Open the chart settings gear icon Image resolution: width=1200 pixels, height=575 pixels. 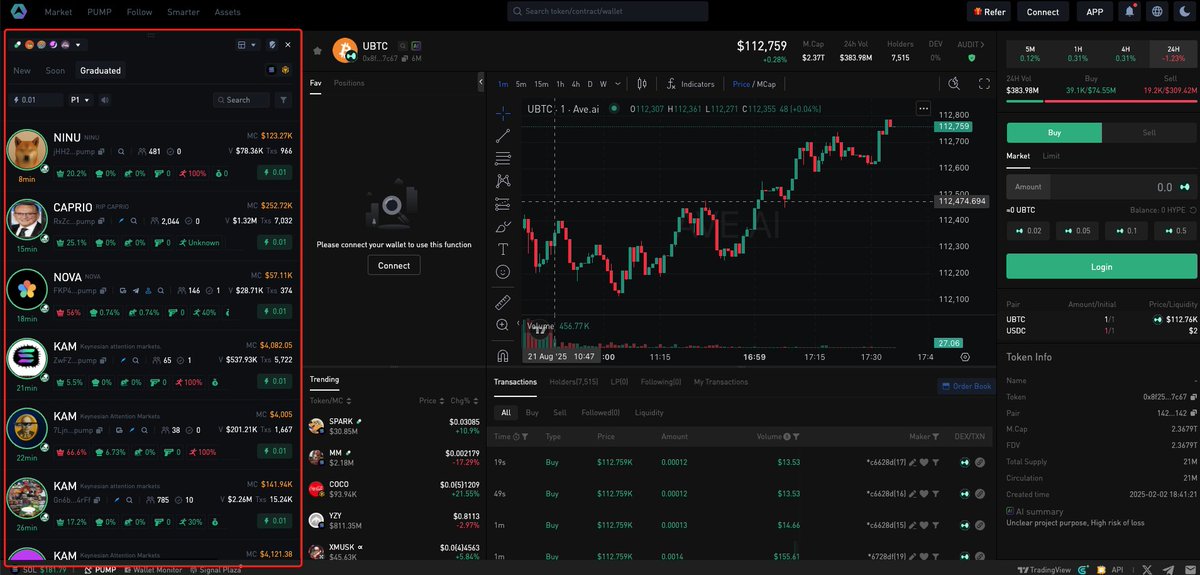[x=964, y=356]
